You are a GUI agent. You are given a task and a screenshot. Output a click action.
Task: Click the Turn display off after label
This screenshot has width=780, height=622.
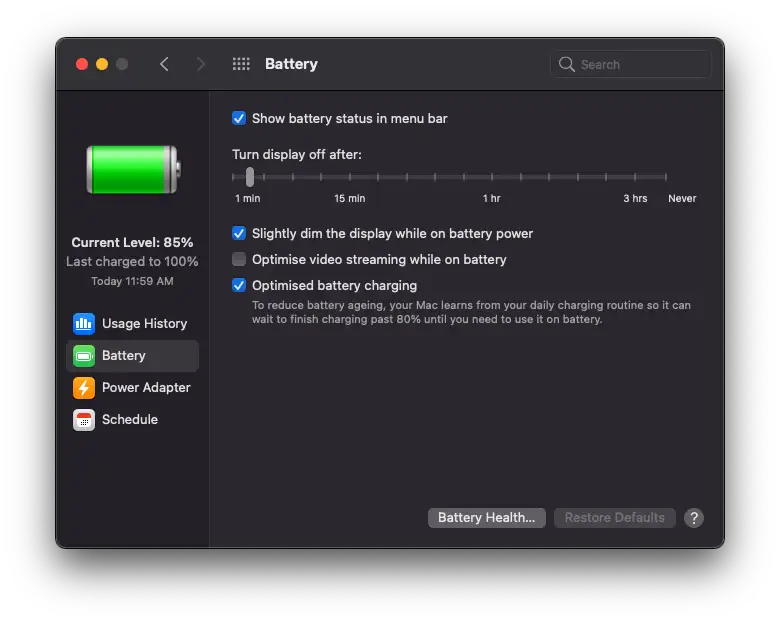click(297, 155)
